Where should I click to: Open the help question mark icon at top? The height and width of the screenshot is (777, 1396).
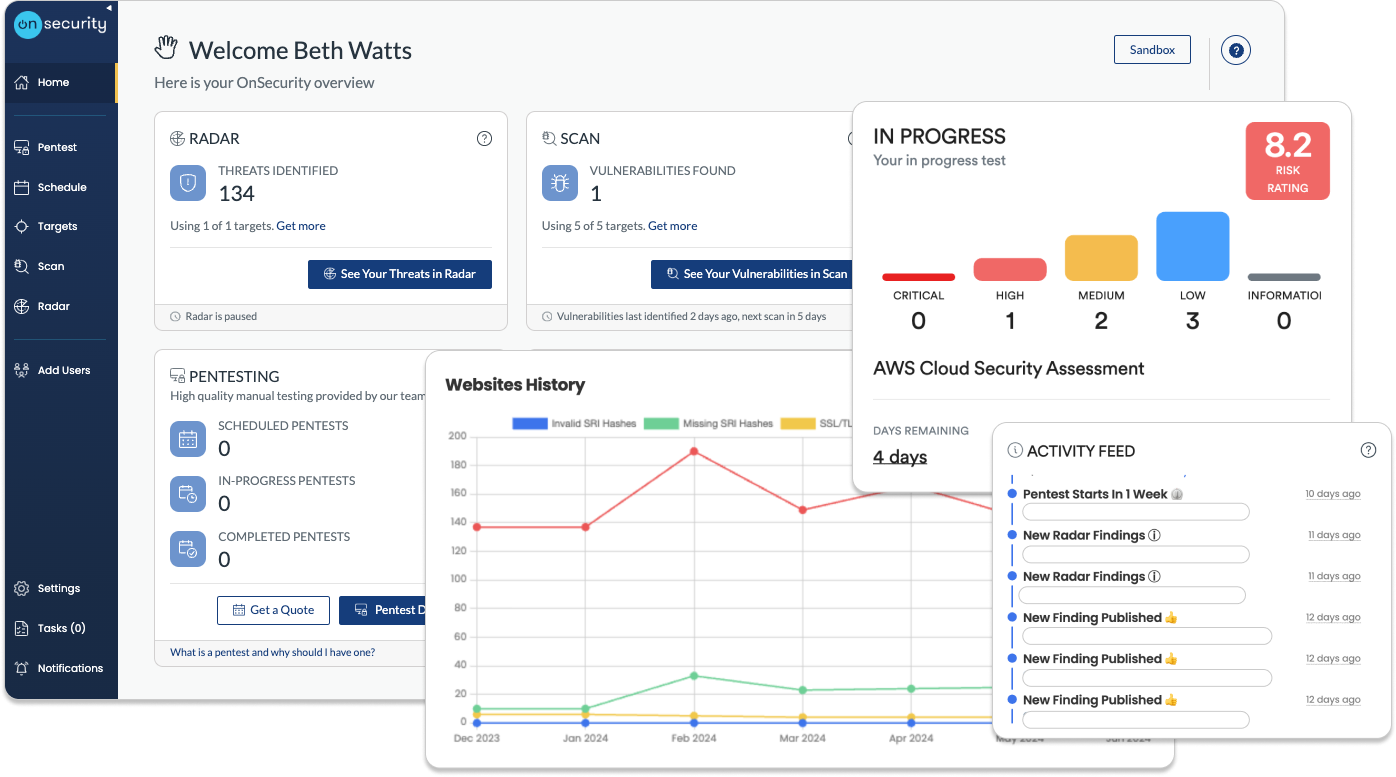[1236, 50]
